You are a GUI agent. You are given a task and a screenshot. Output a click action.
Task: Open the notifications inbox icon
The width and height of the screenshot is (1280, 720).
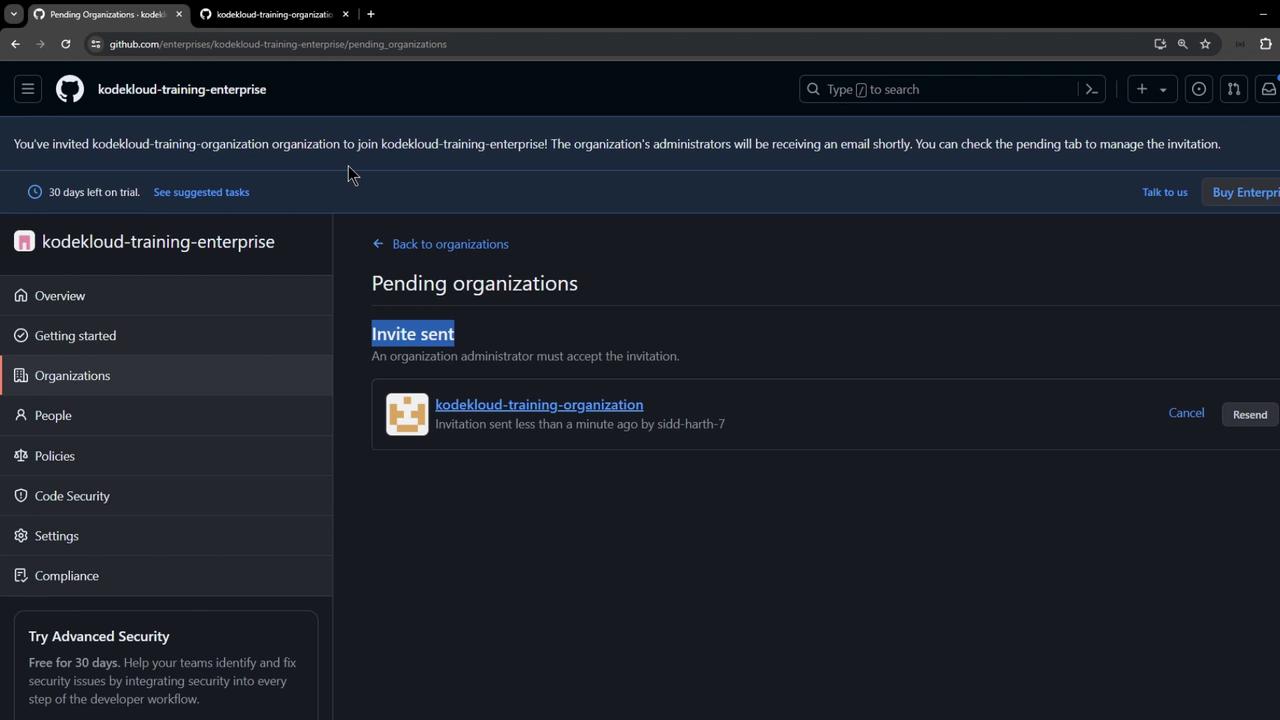pos(1268,89)
